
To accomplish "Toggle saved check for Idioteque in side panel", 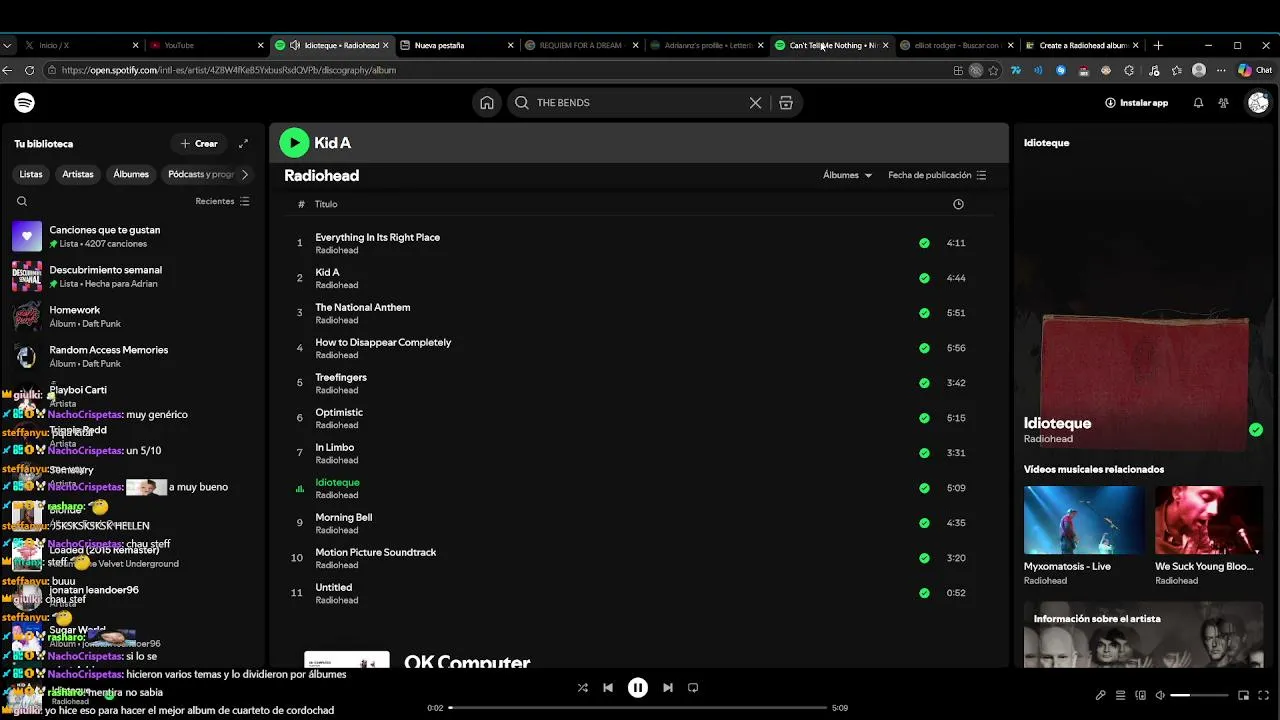I will click(1256, 430).
